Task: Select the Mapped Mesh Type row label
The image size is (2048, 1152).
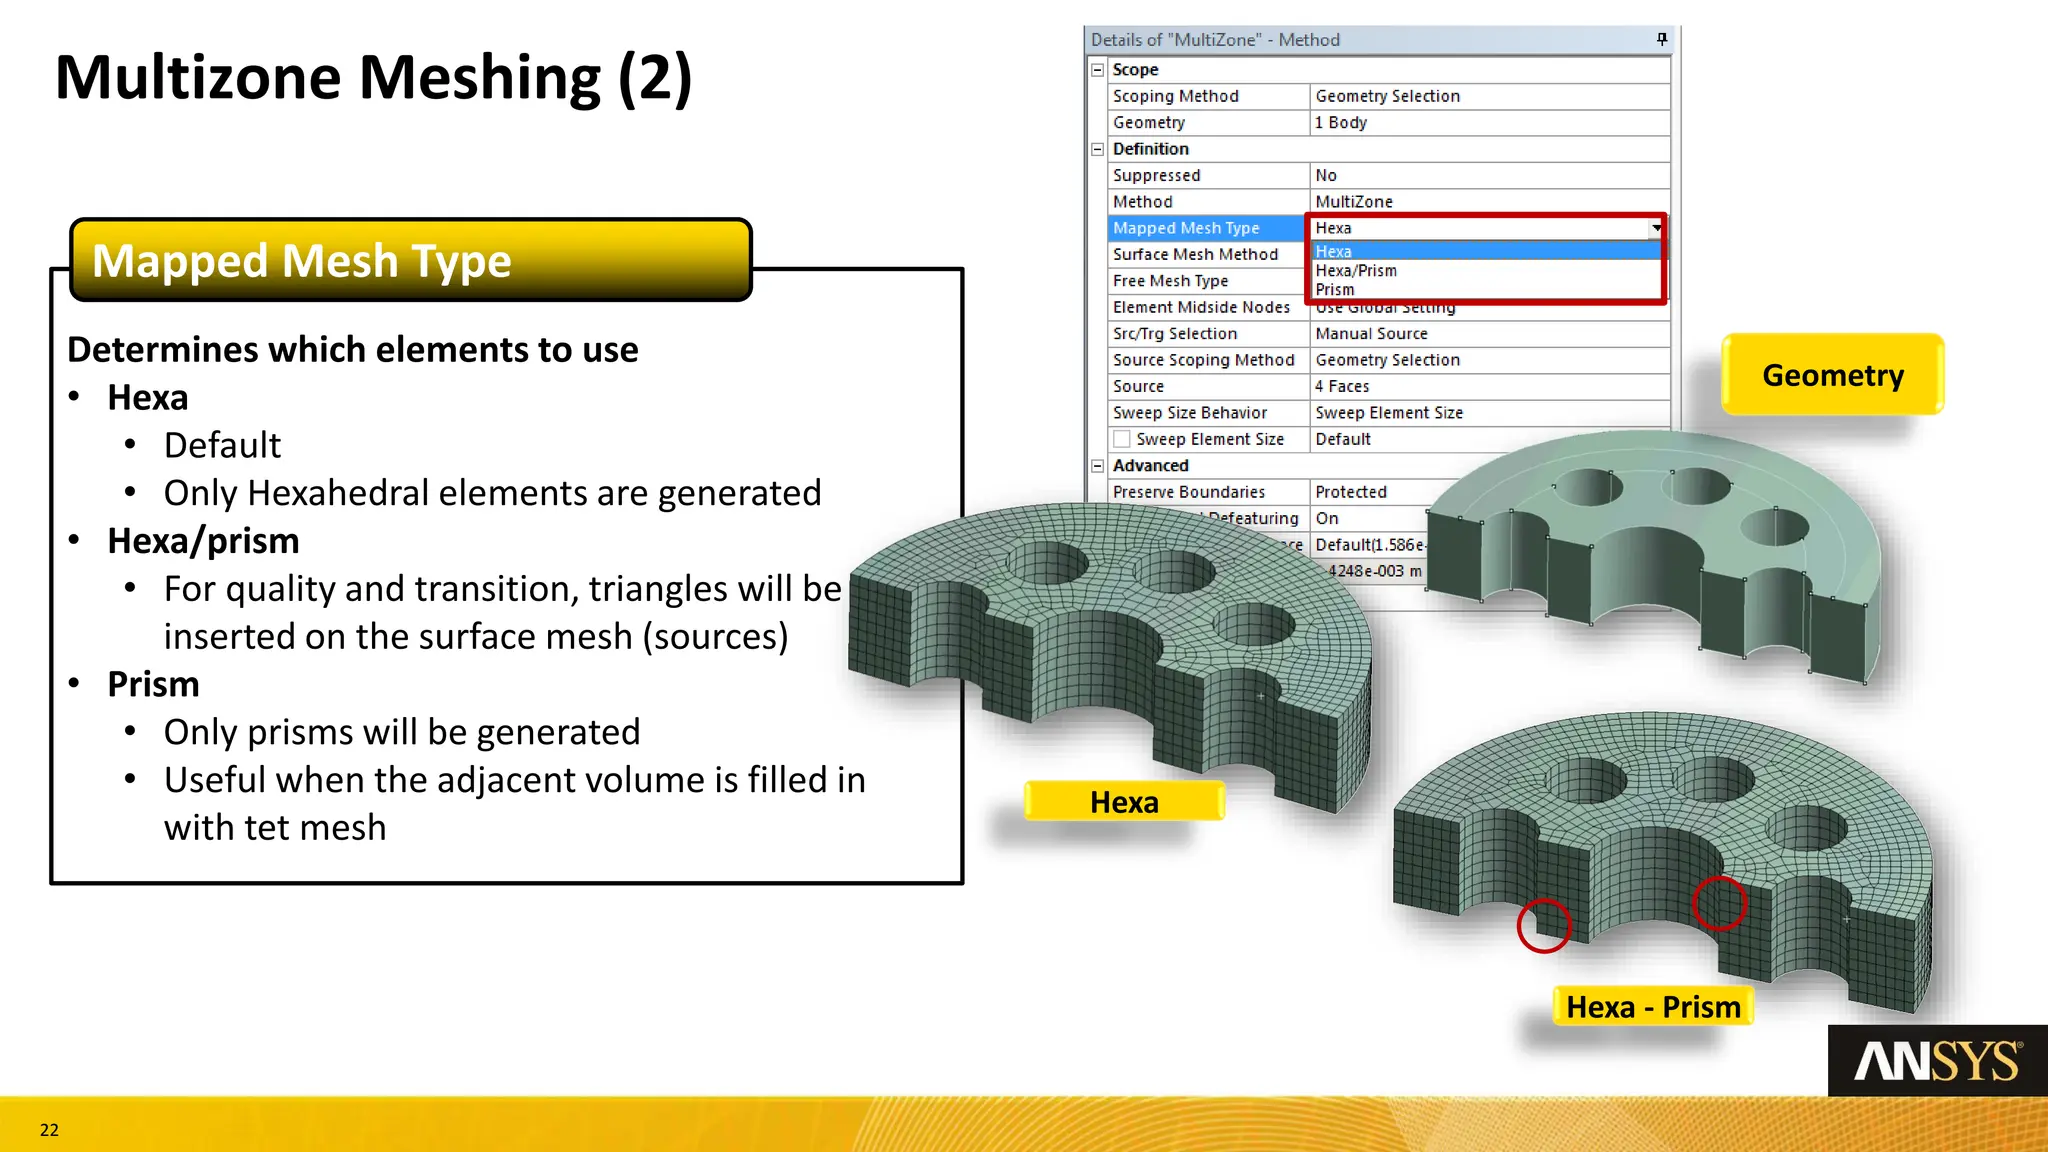Action: pos(1206,228)
